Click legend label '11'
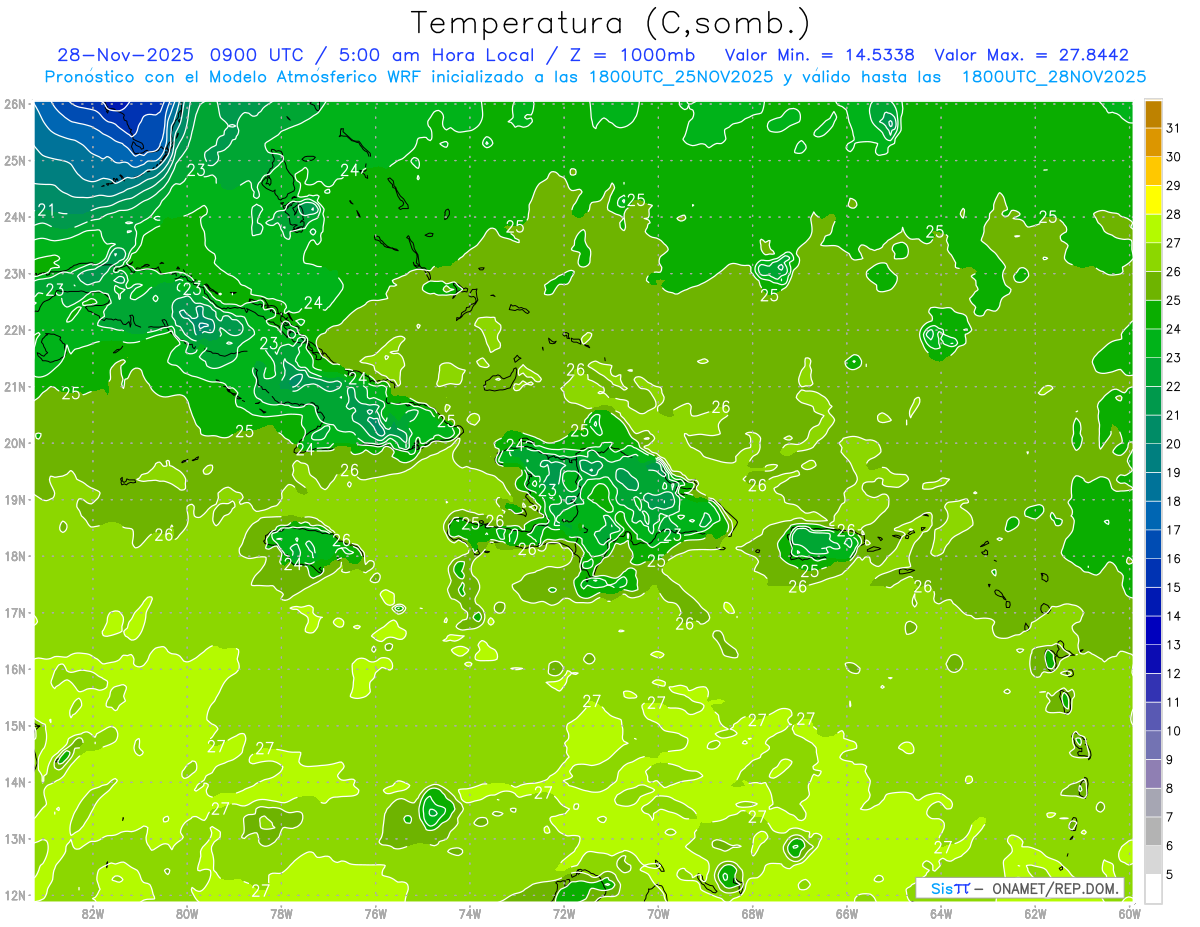The height and width of the screenshot is (927, 1200). pyautogui.click(x=1173, y=702)
